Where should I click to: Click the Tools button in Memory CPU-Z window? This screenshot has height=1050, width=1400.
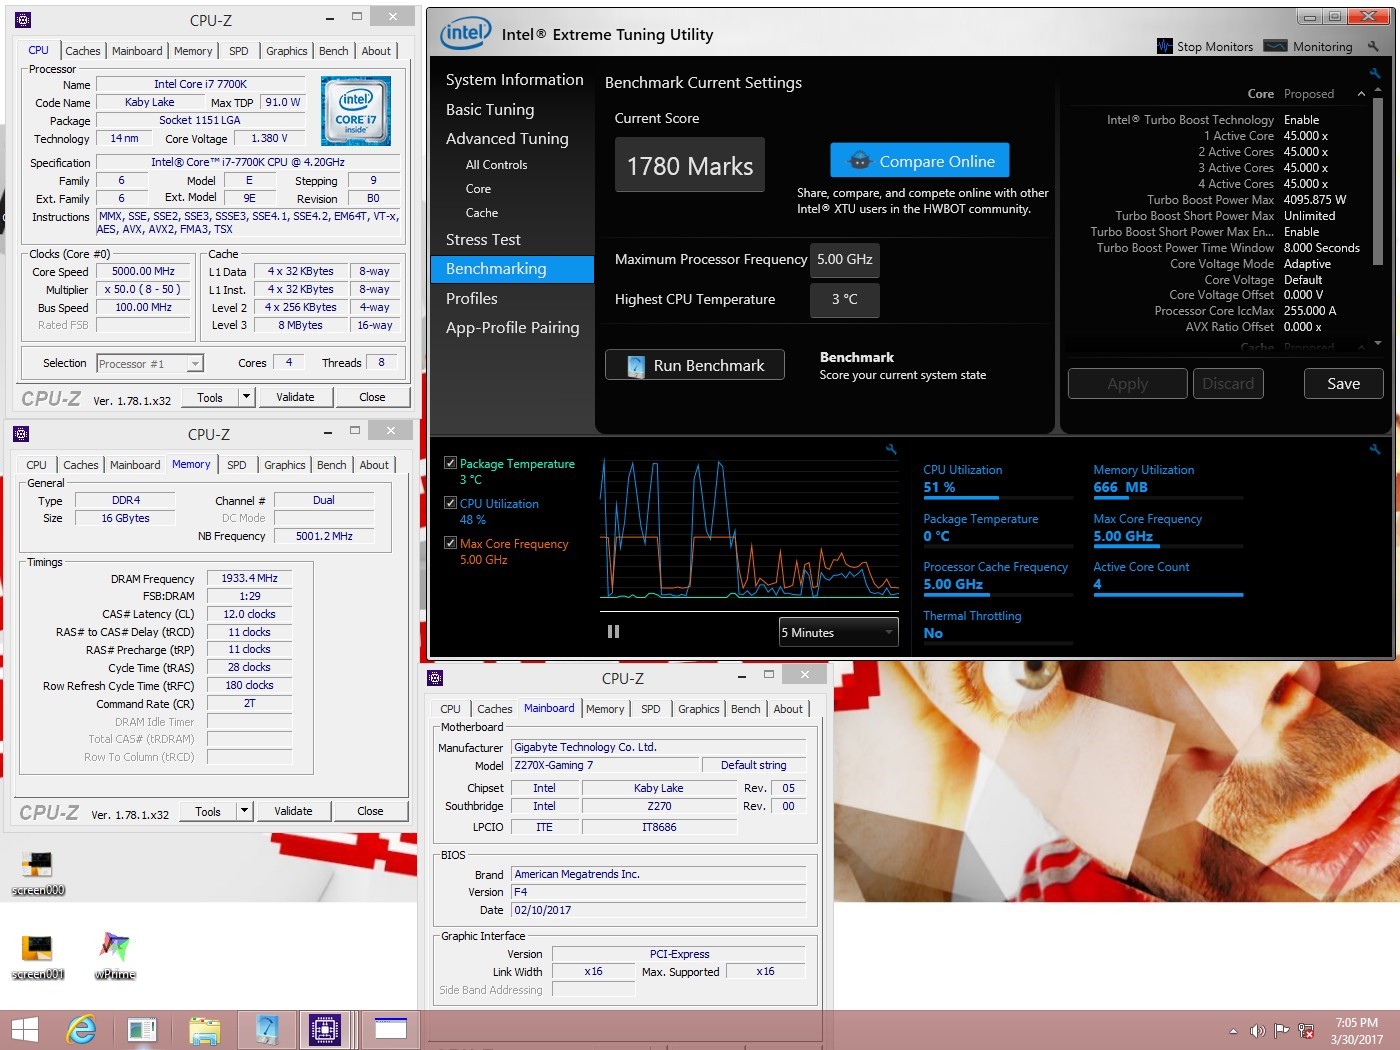(208, 811)
